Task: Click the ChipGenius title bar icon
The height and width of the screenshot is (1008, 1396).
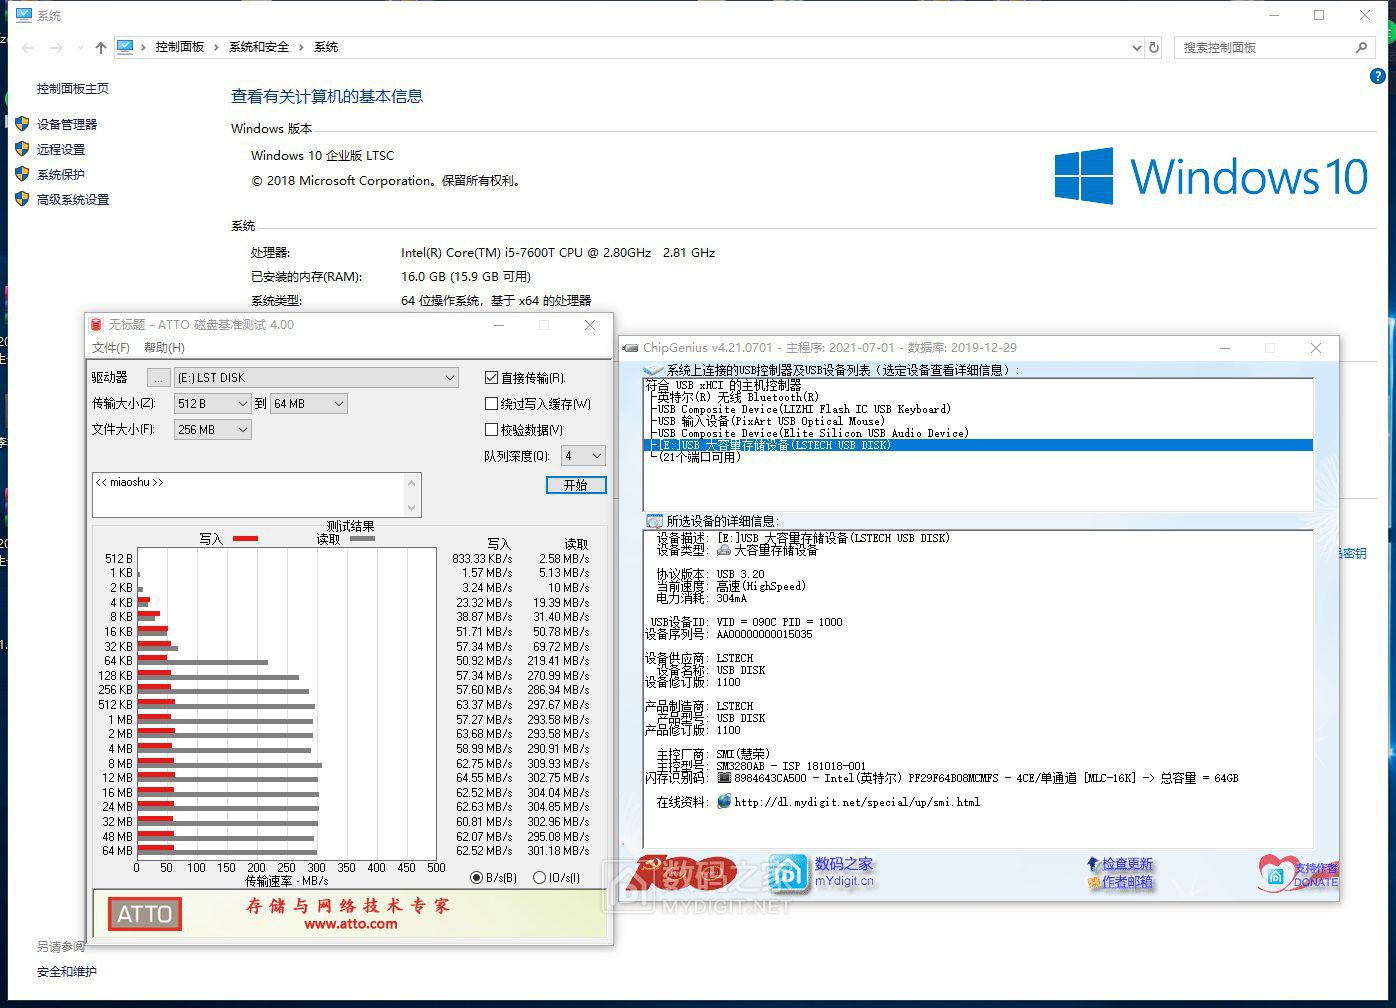Action: click(x=630, y=348)
